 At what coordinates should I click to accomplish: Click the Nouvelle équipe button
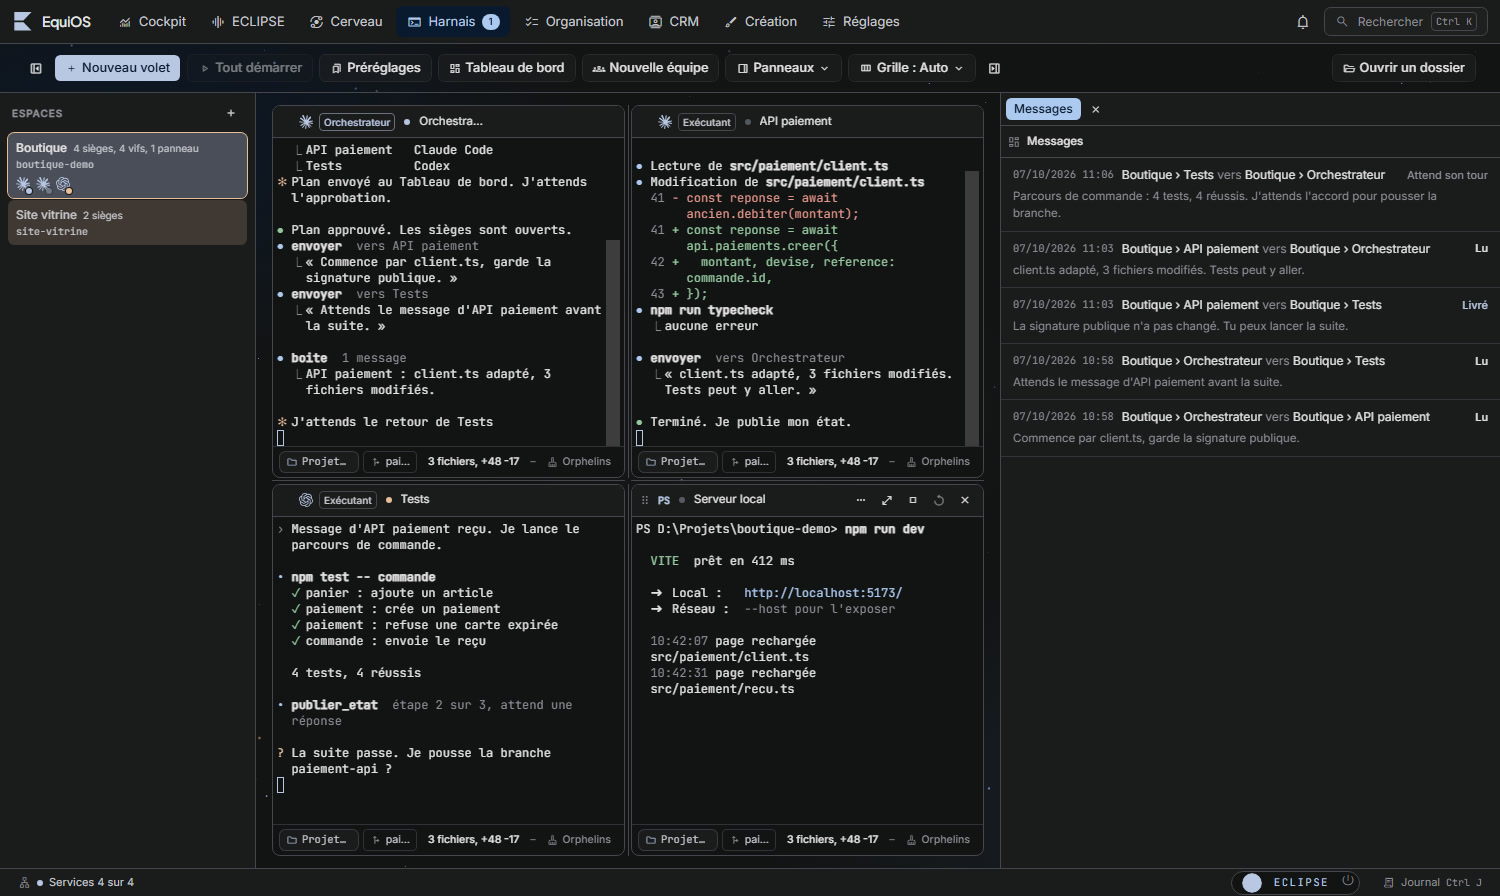(x=650, y=68)
